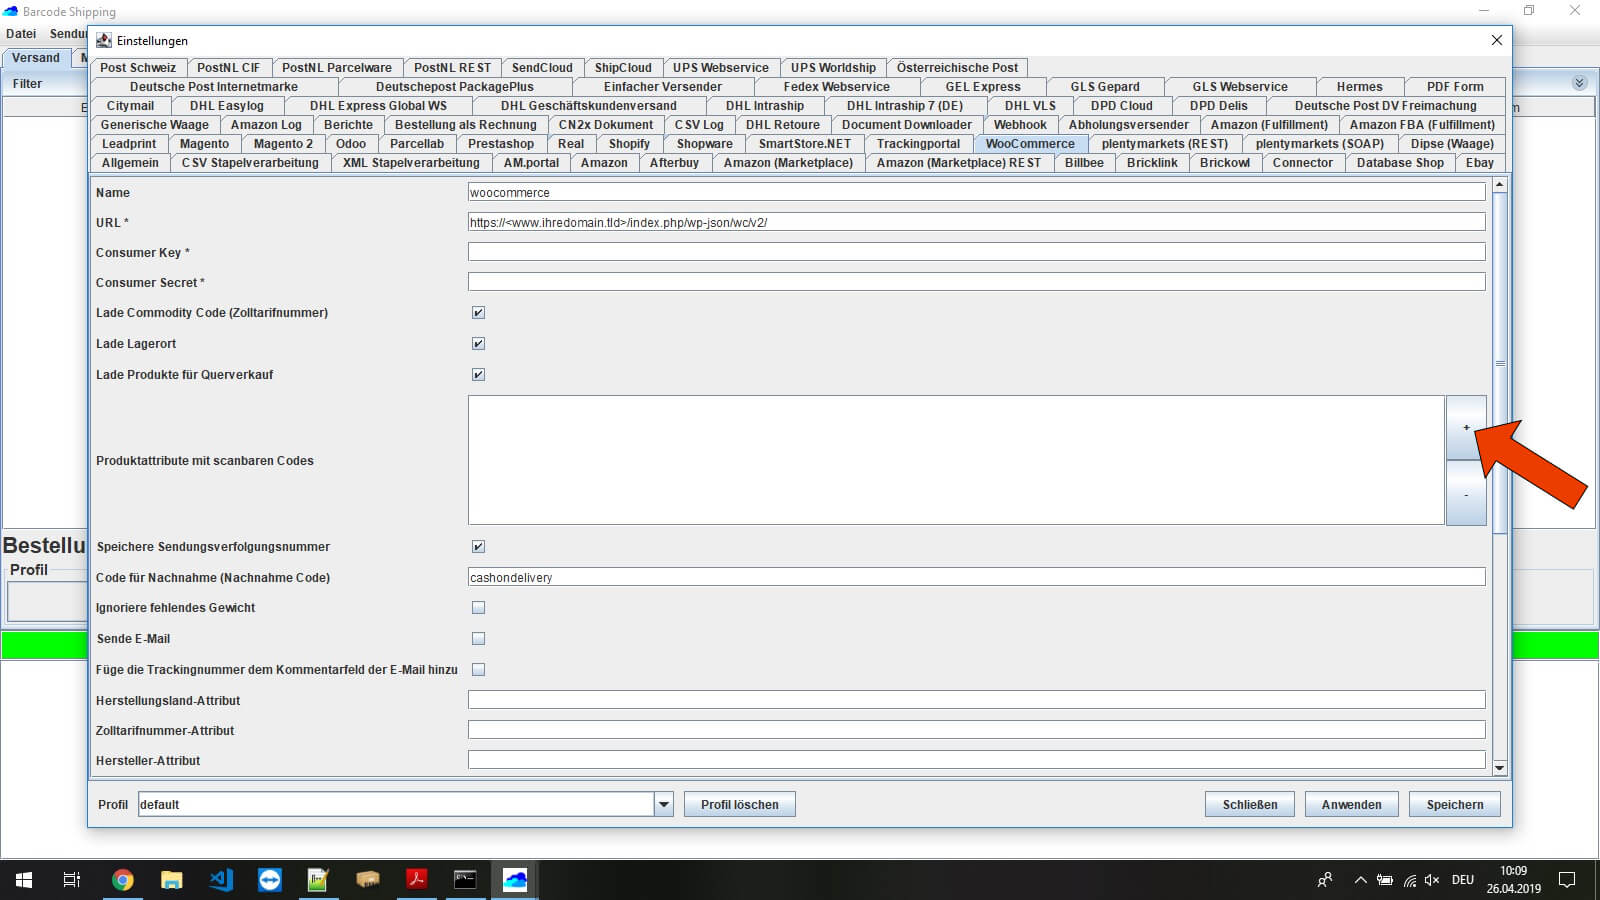Click the Consumer Key input field
This screenshot has width=1600, height=900.
[976, 252]
